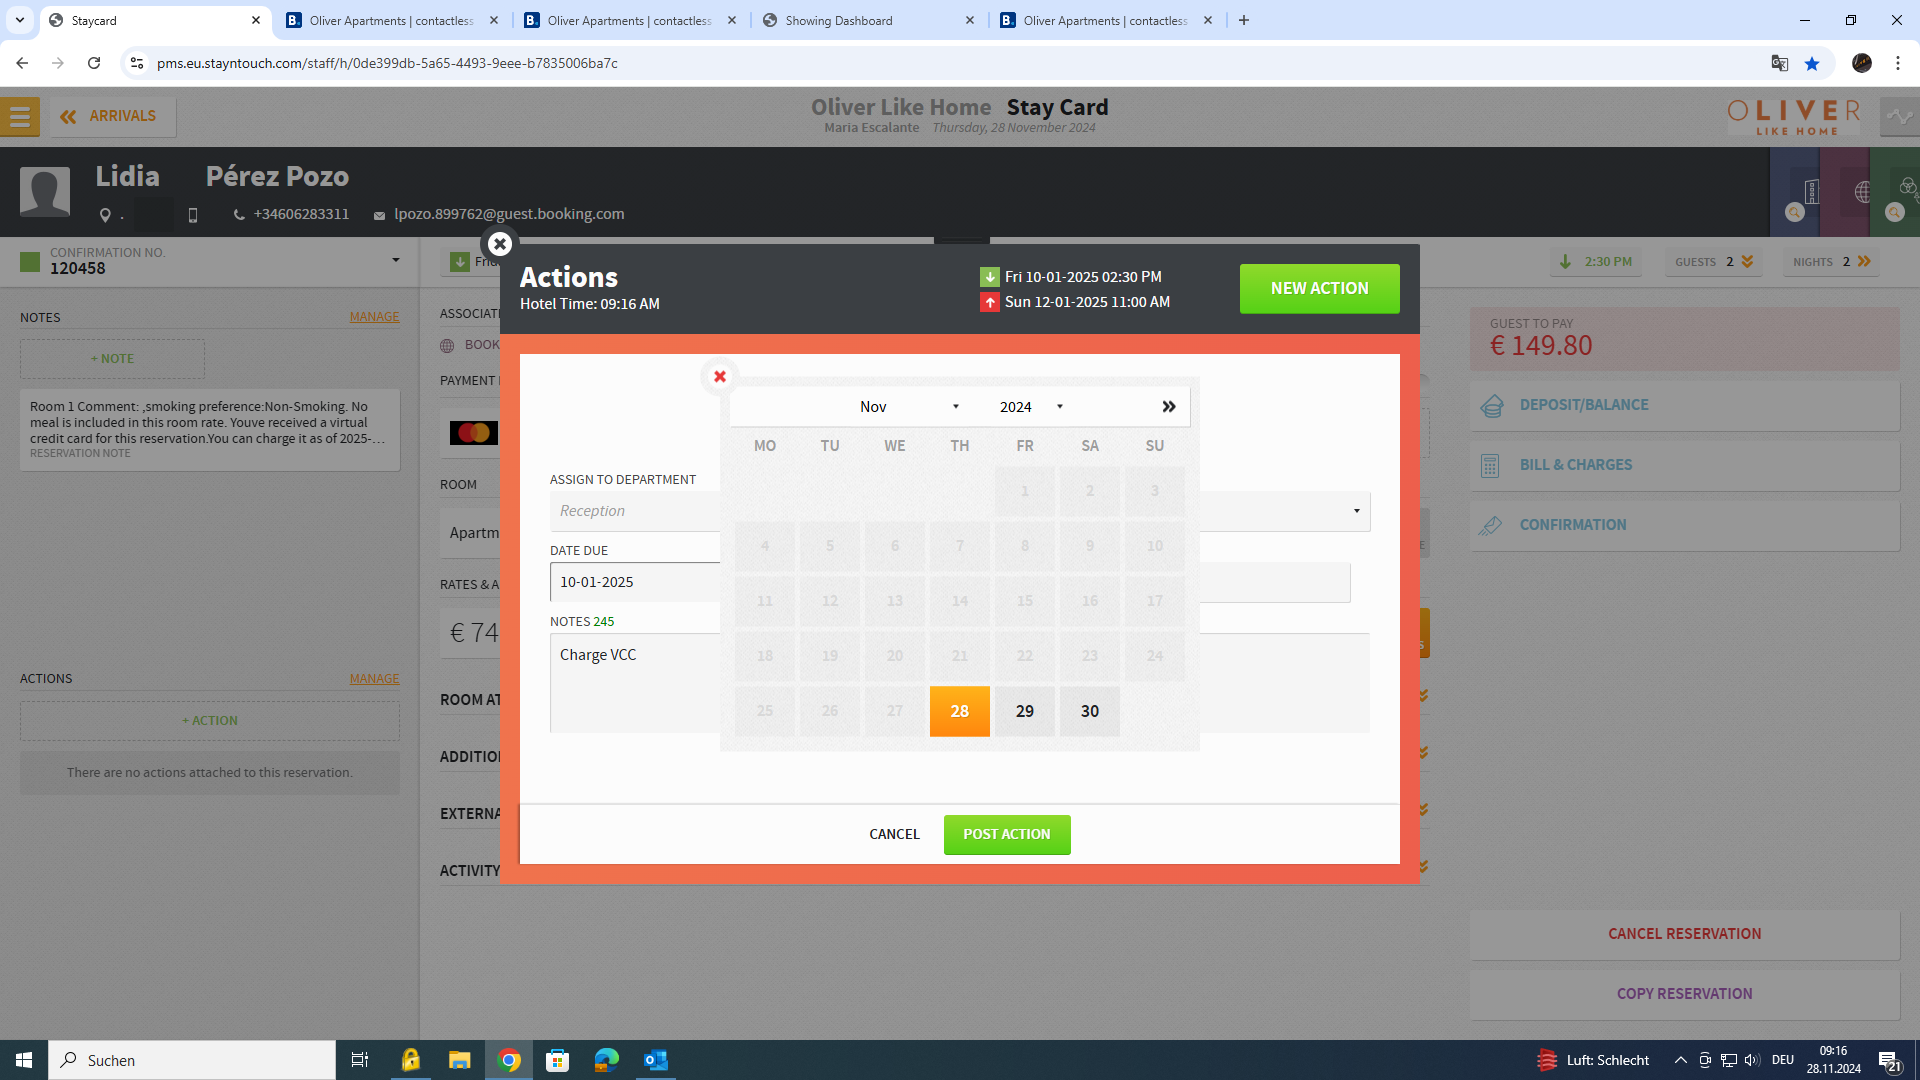Click New Action button
1920x1080 pixels.
[1319, 289]
